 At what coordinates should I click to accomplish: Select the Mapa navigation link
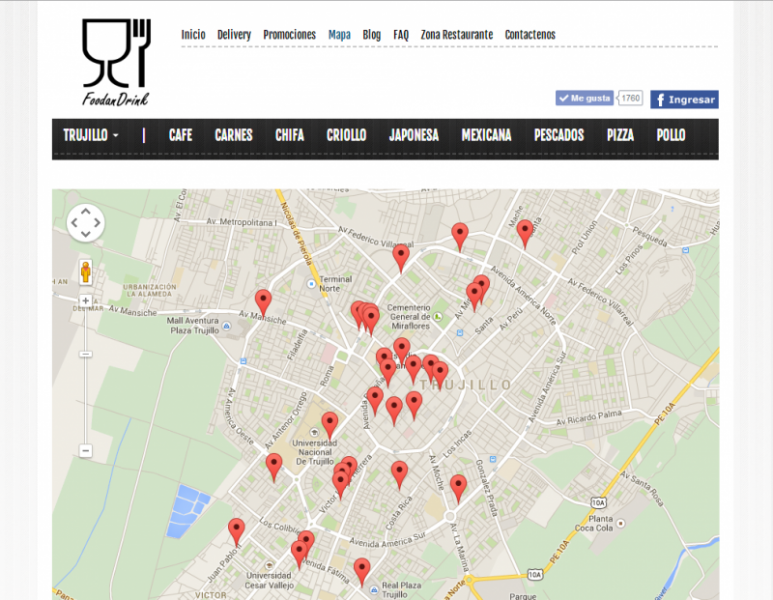pos(339,35)
